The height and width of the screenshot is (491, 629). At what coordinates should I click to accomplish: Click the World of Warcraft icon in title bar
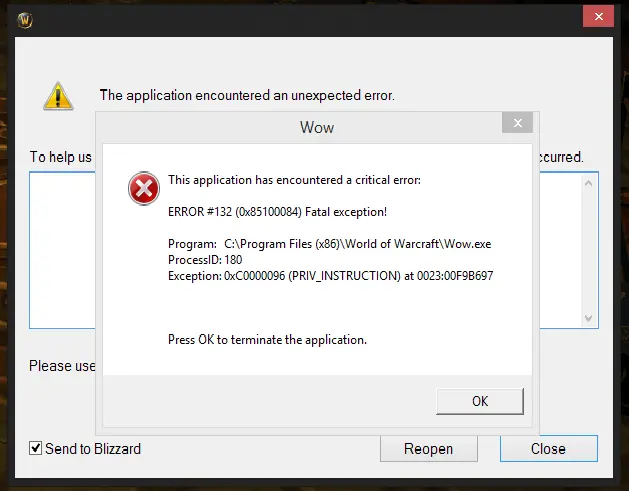point(25,20)
